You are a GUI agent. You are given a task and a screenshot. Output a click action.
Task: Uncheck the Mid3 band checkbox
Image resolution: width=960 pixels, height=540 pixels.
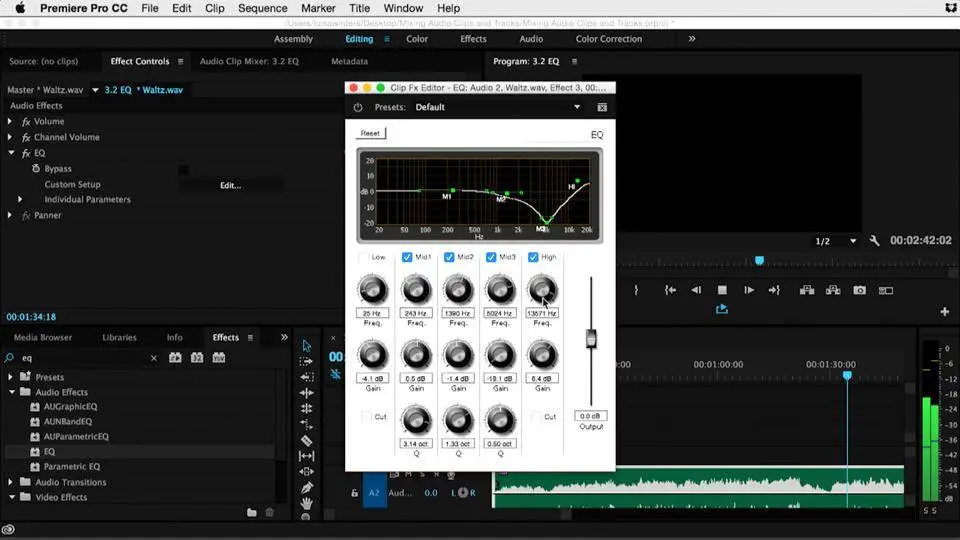point(491,257)
